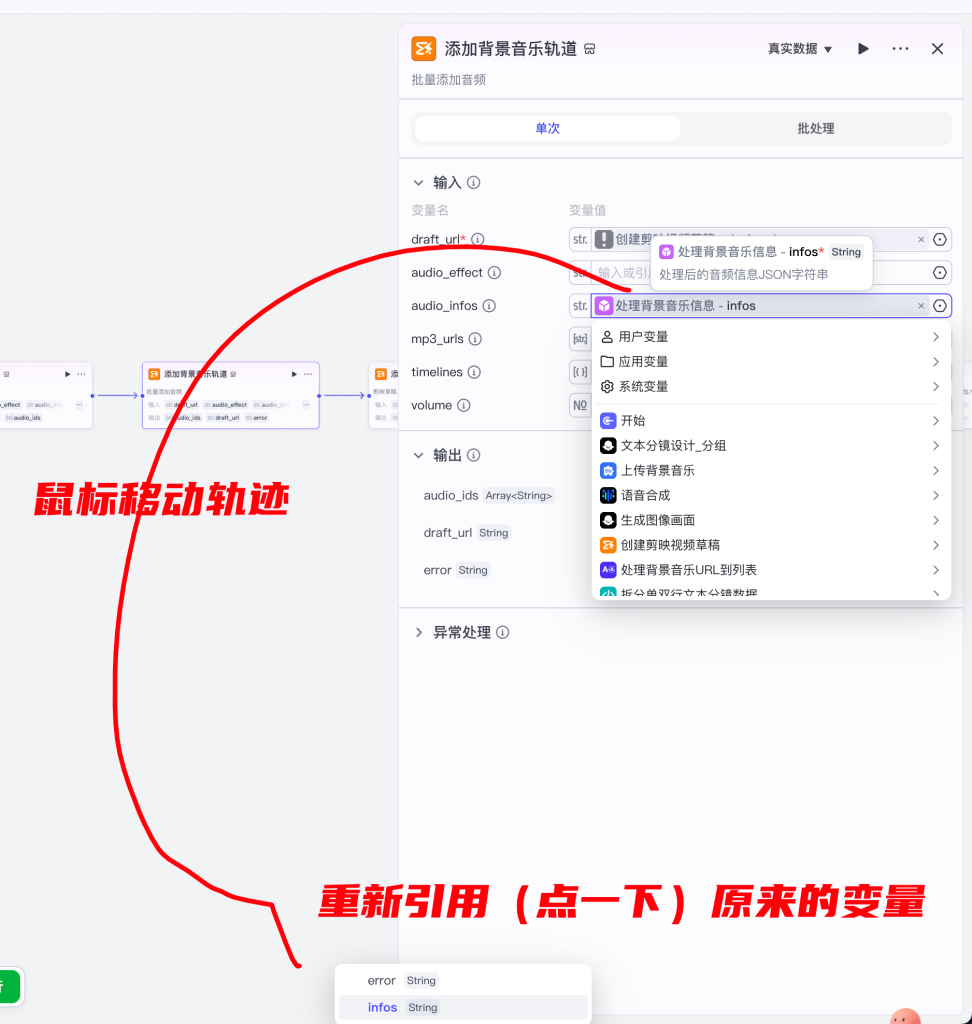Open the three-dot more options menu
Screen dimensions: 972x1024
[900, 49]
